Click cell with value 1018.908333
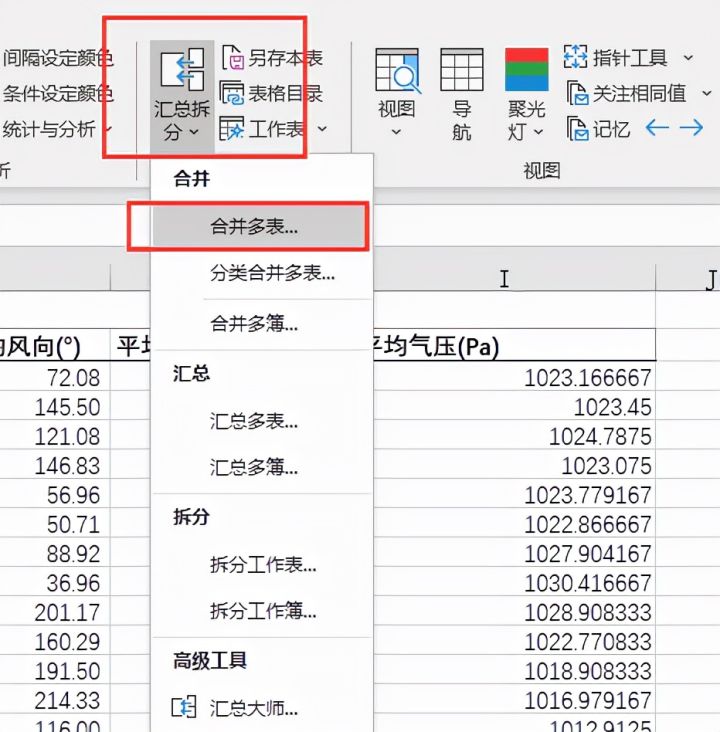Screen dimensions: 720x732 coord(514,670)
